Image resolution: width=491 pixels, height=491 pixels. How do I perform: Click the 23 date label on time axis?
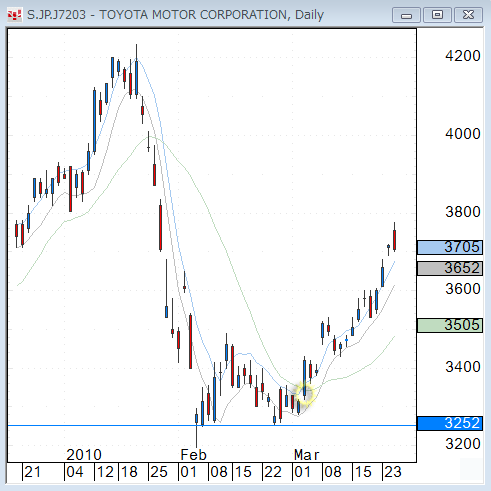(393, 472)
